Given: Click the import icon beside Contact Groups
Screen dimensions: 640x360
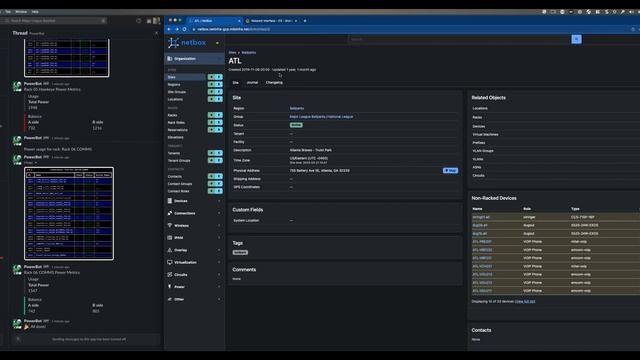Looking at the screenshot, I should (x=219, y=183).
